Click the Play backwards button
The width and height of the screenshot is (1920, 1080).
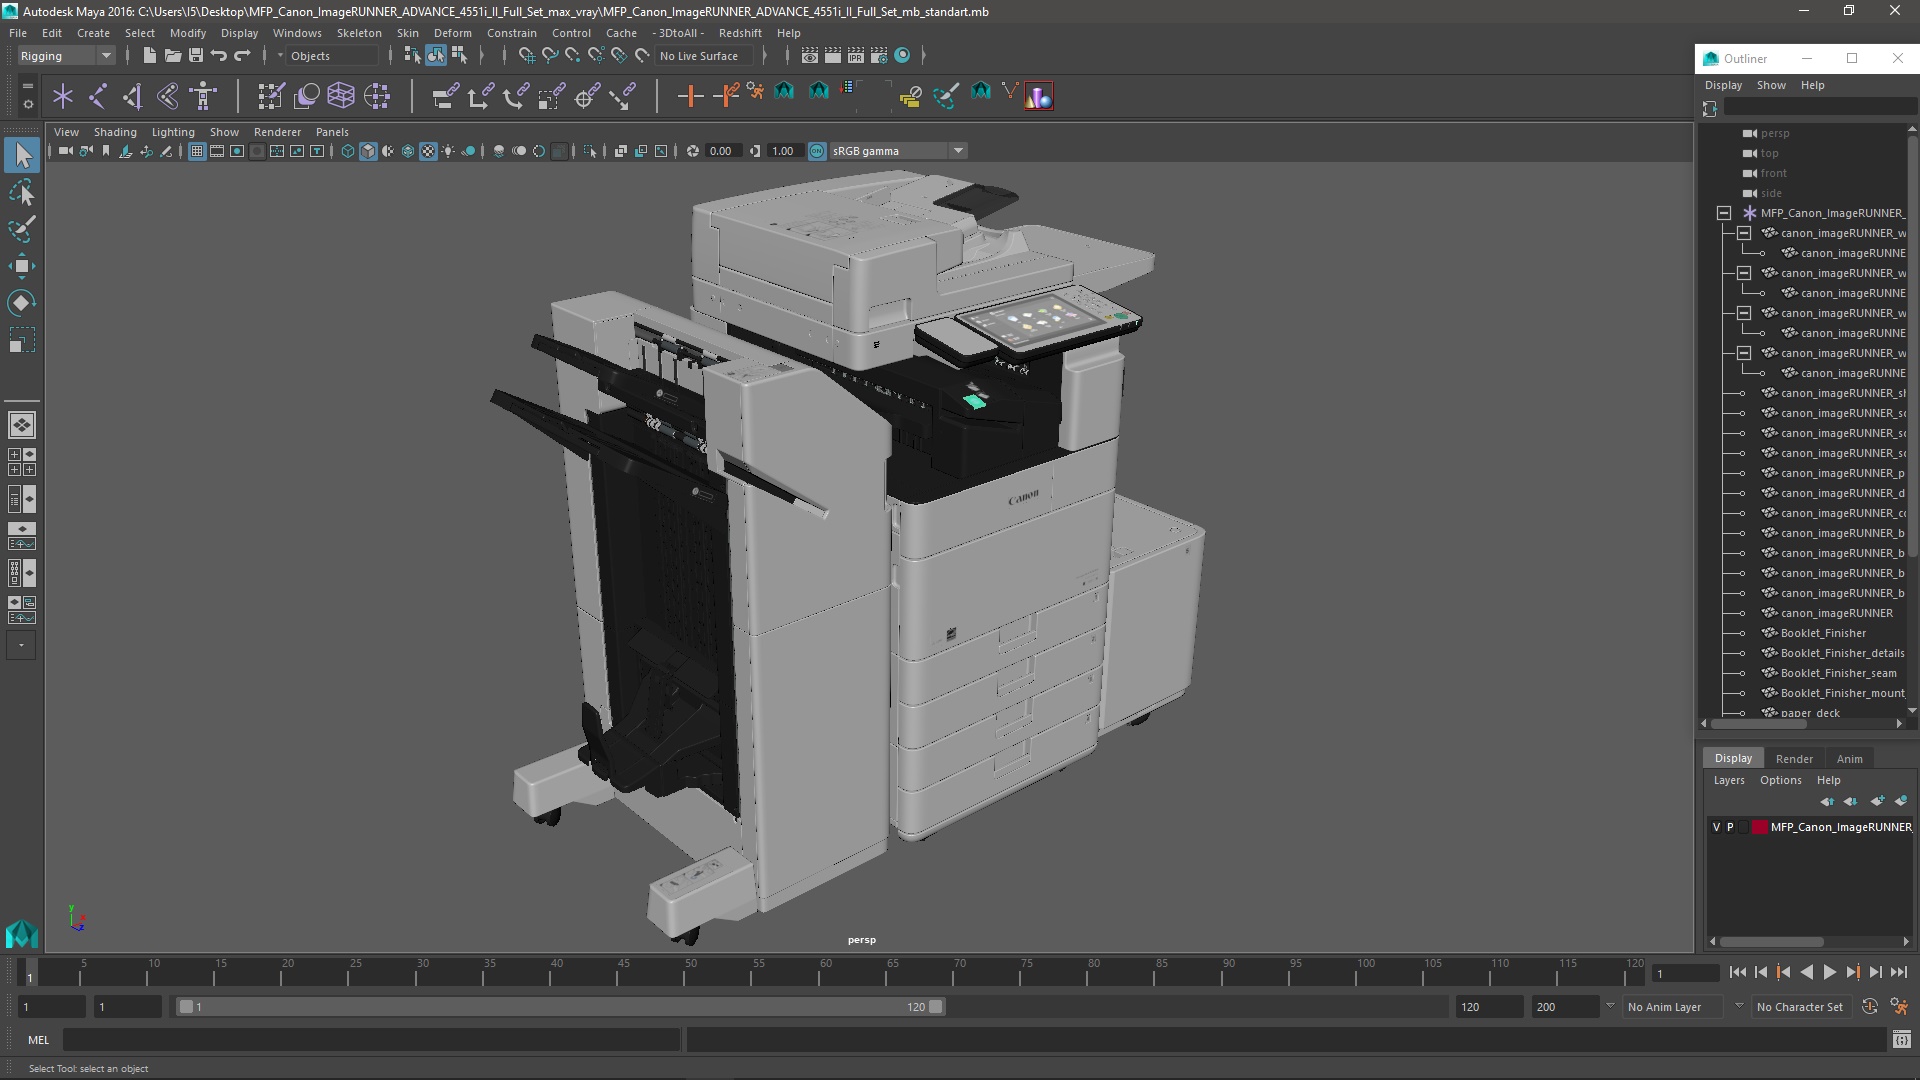click(x=1806, y=972)
